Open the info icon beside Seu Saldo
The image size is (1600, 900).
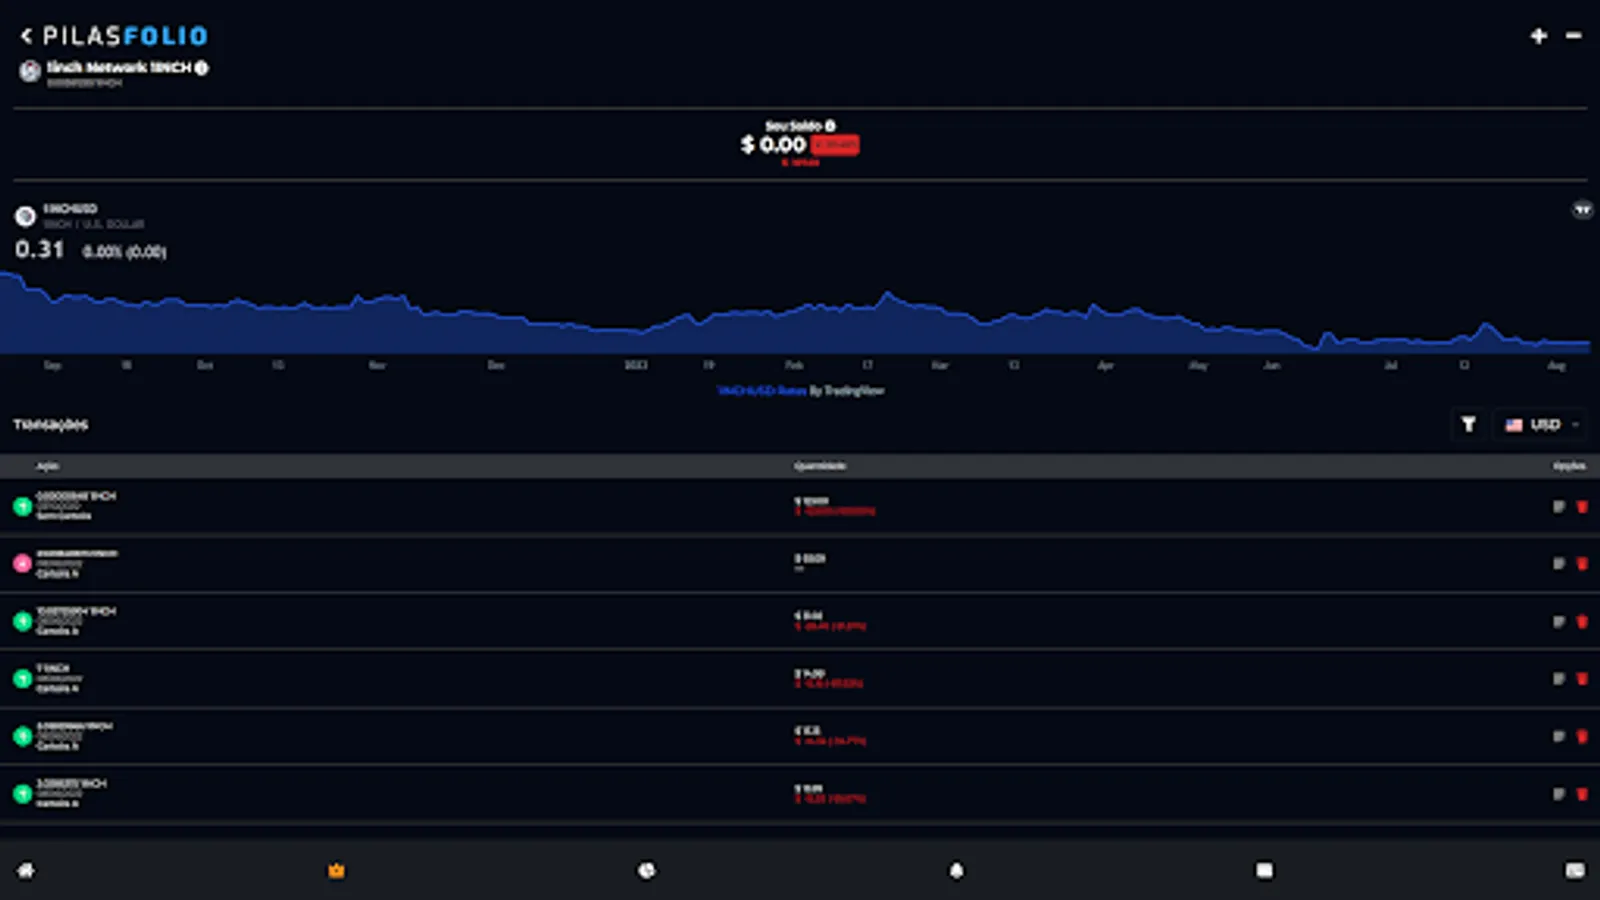(x=830, y=126)
